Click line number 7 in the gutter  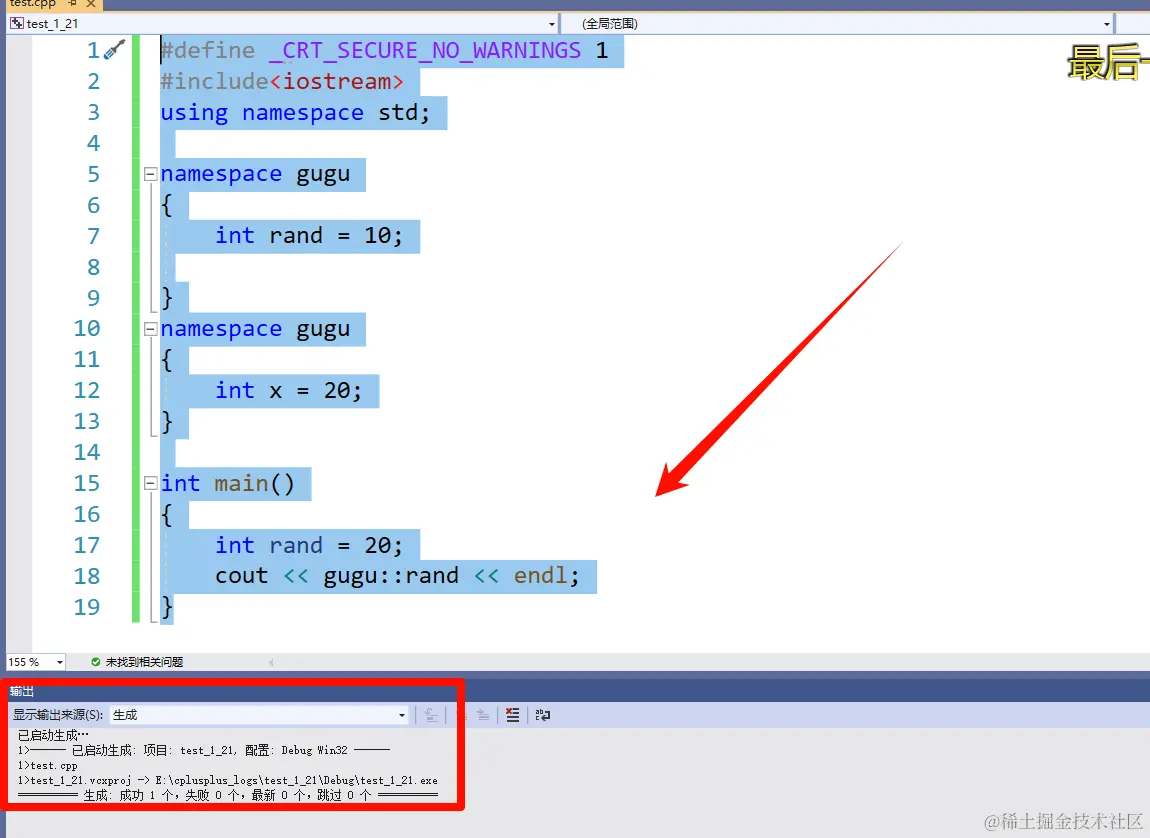[93, 236]
